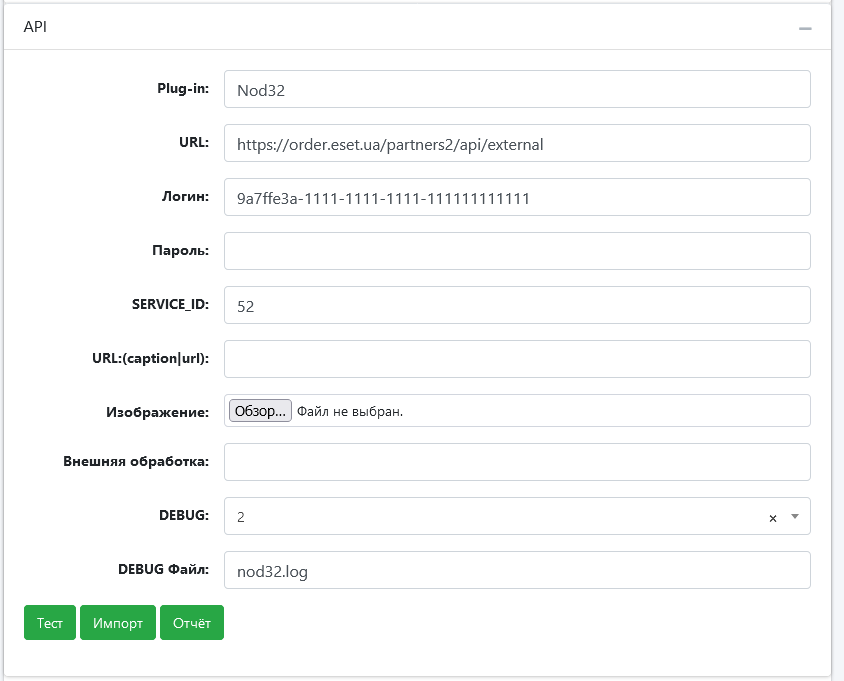
Task: Collapse the API panel with minus icon
Action: point(805,28)
